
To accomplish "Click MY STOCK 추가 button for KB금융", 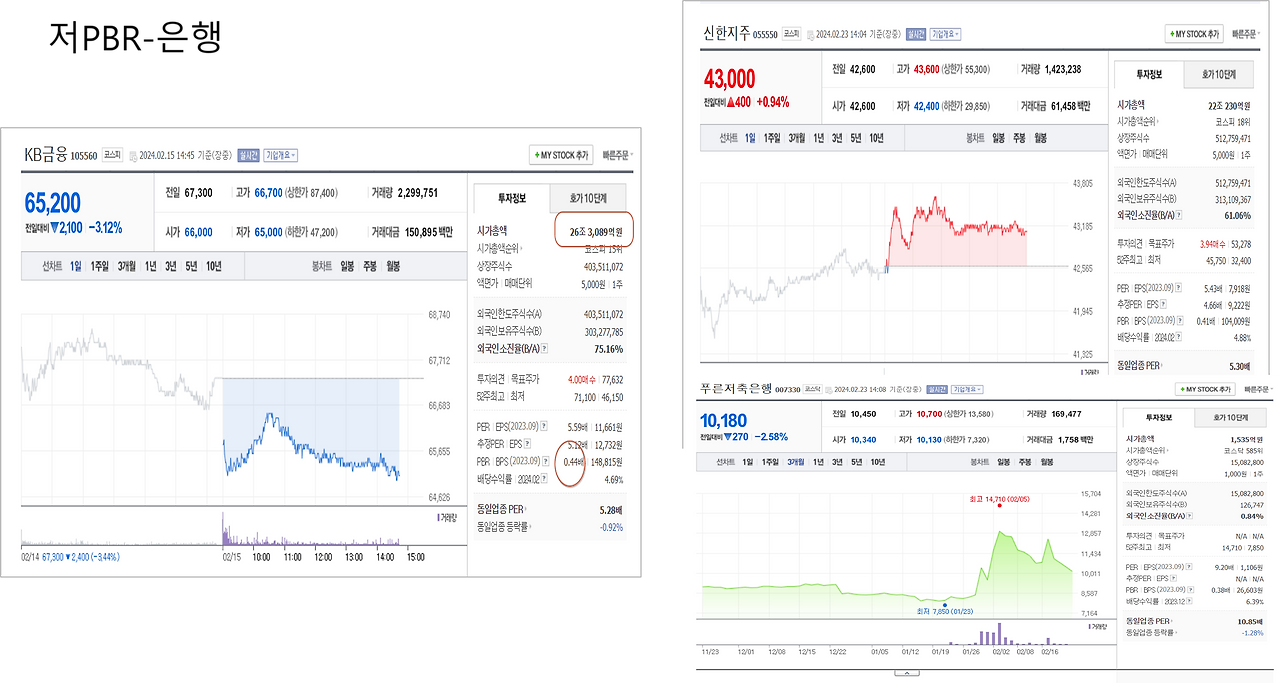I will pyautogui.click(x=561, y=155).
